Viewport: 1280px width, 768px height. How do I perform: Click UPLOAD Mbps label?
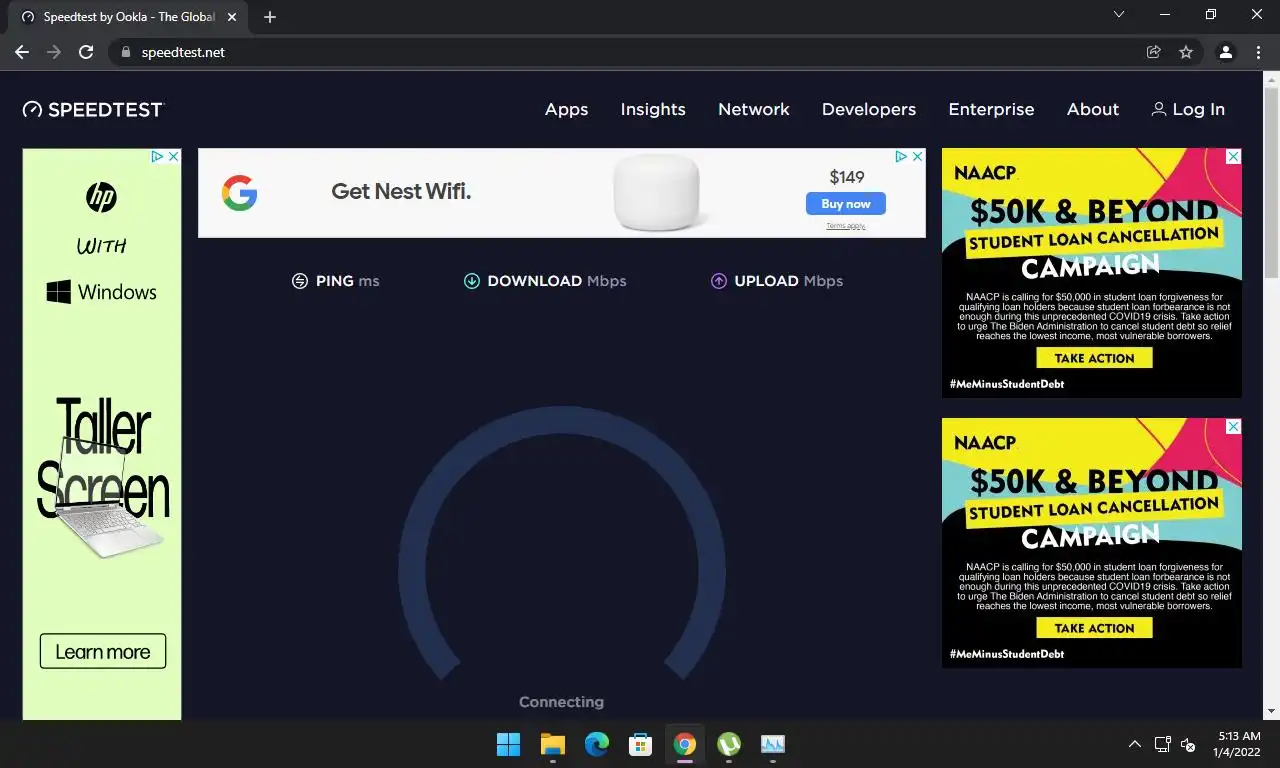point(789,281)
